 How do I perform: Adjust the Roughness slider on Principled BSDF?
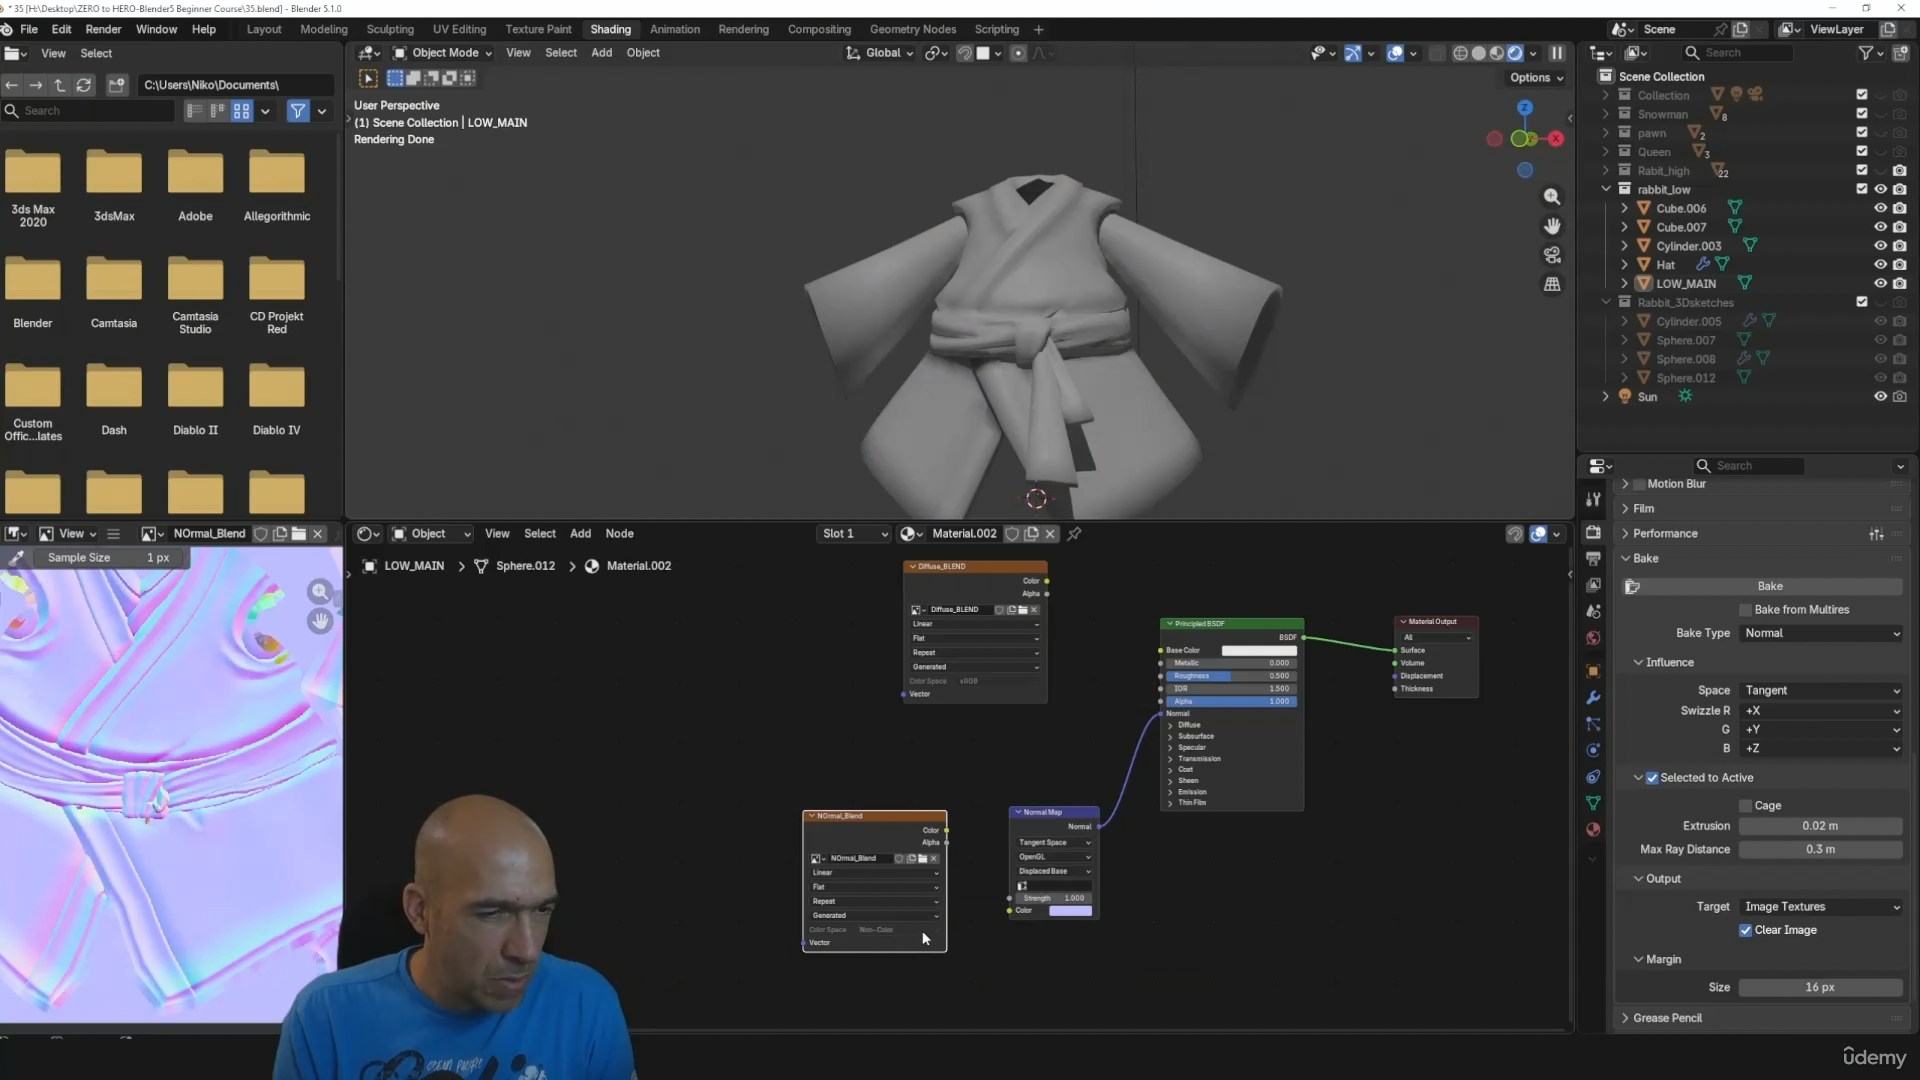(x=1231, y=676)
